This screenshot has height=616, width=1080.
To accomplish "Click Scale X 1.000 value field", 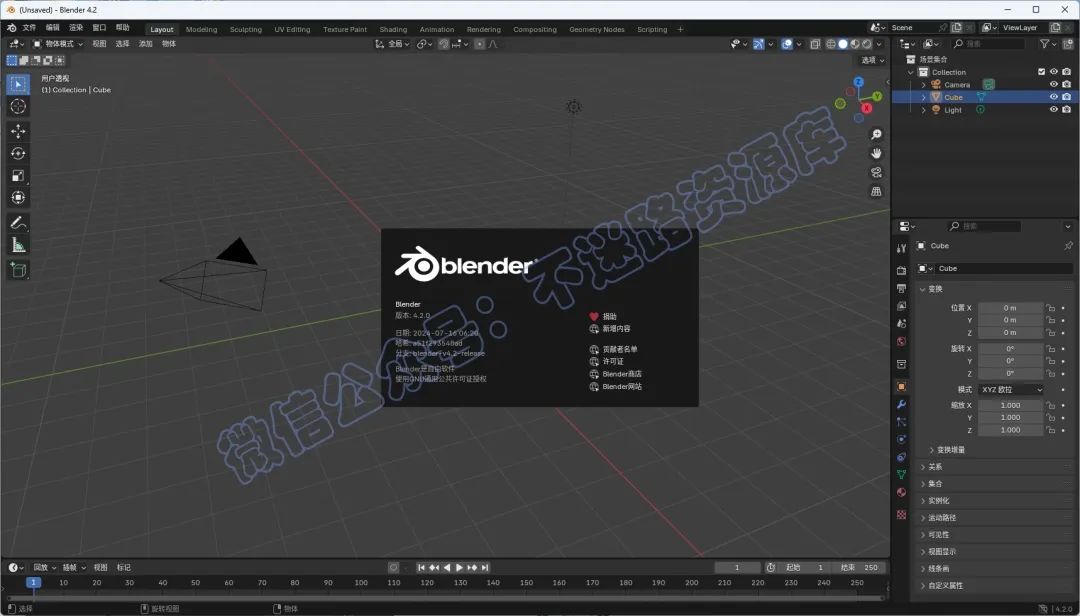I will (x=1010, y=405).
